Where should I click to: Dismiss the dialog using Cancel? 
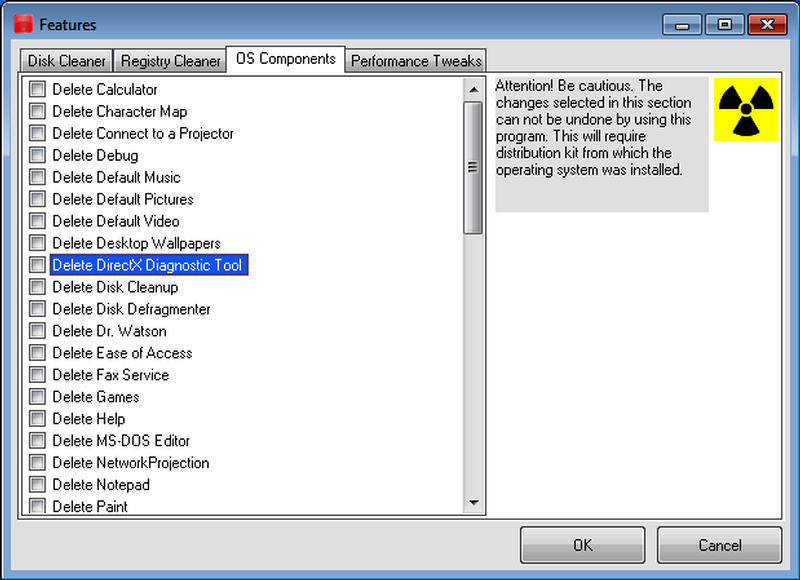[719, 545]
